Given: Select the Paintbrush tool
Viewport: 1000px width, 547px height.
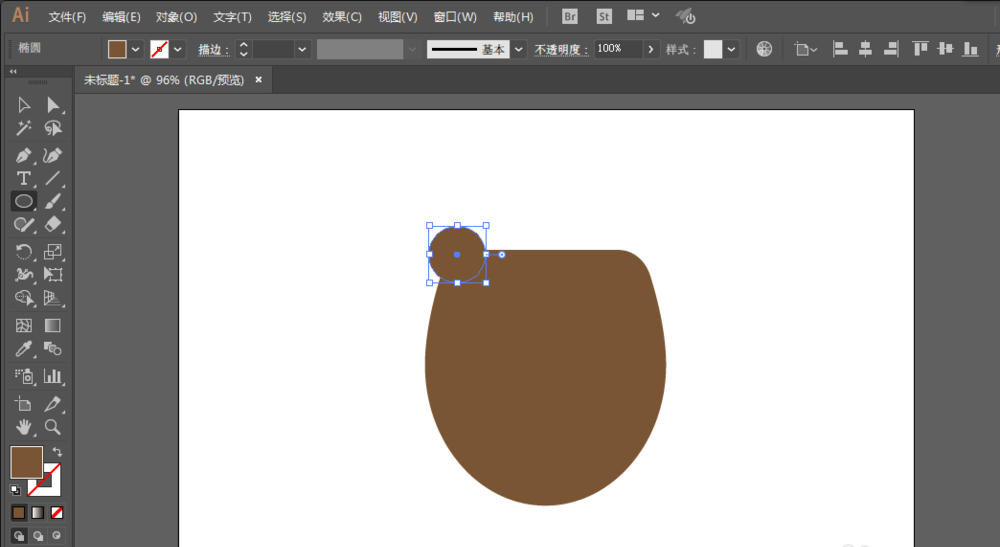Looking at the screenshot, I should click(53, 201).
